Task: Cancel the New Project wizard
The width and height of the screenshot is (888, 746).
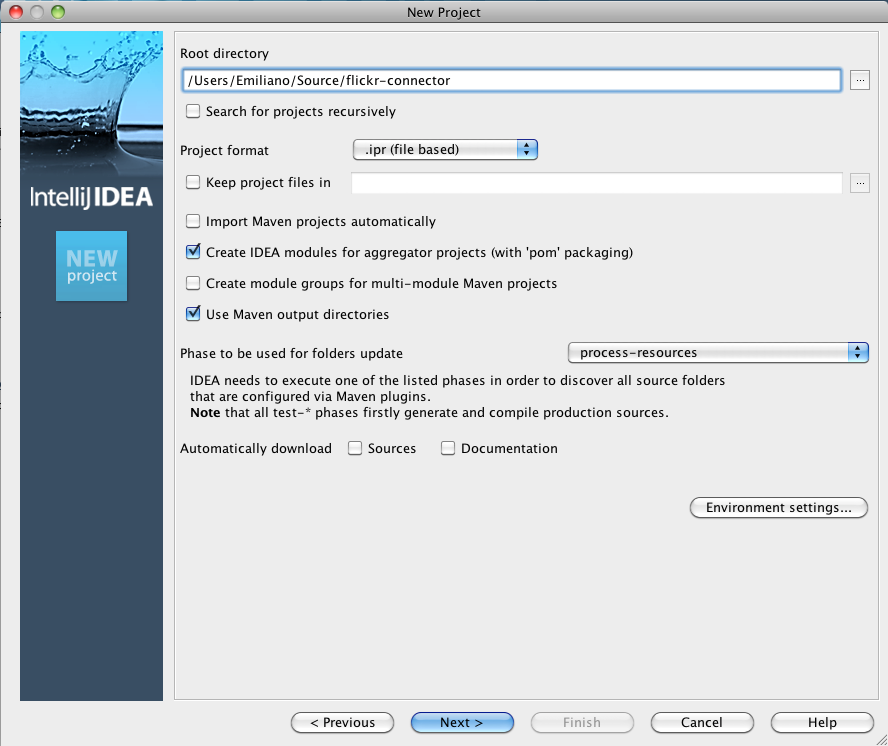Action: [702, 723]
